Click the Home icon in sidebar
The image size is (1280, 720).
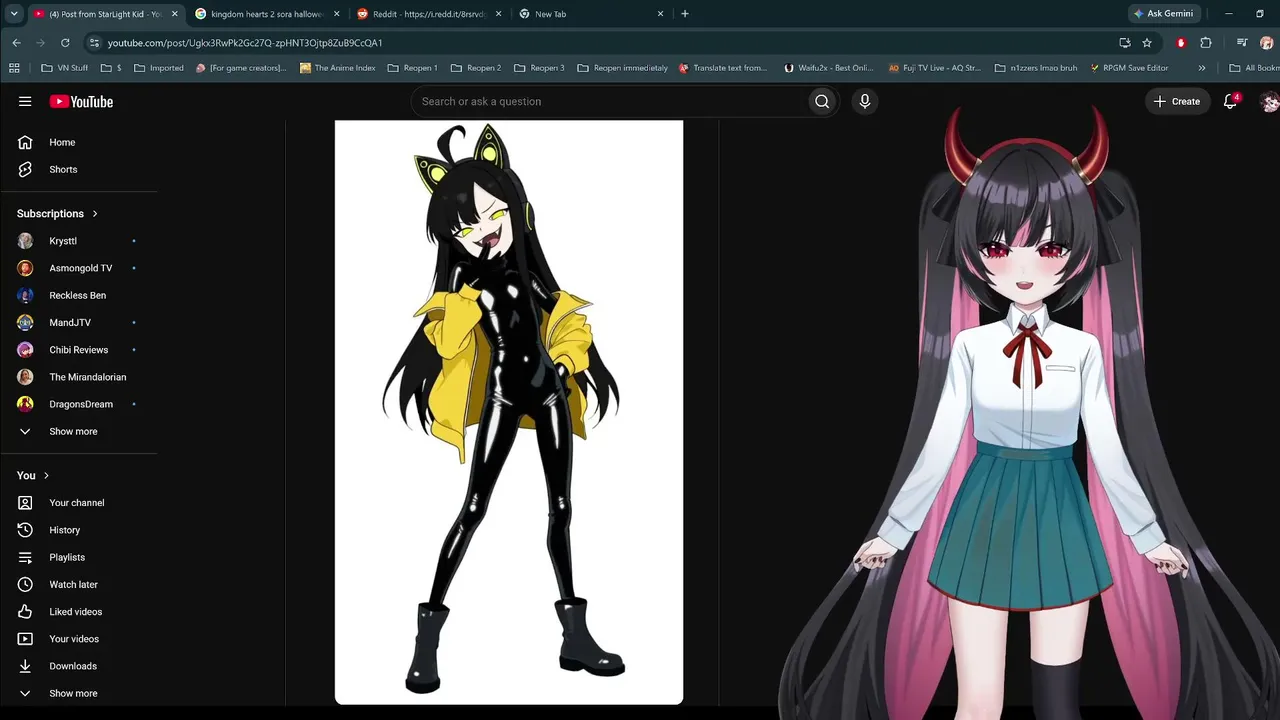tap(25, 142)
